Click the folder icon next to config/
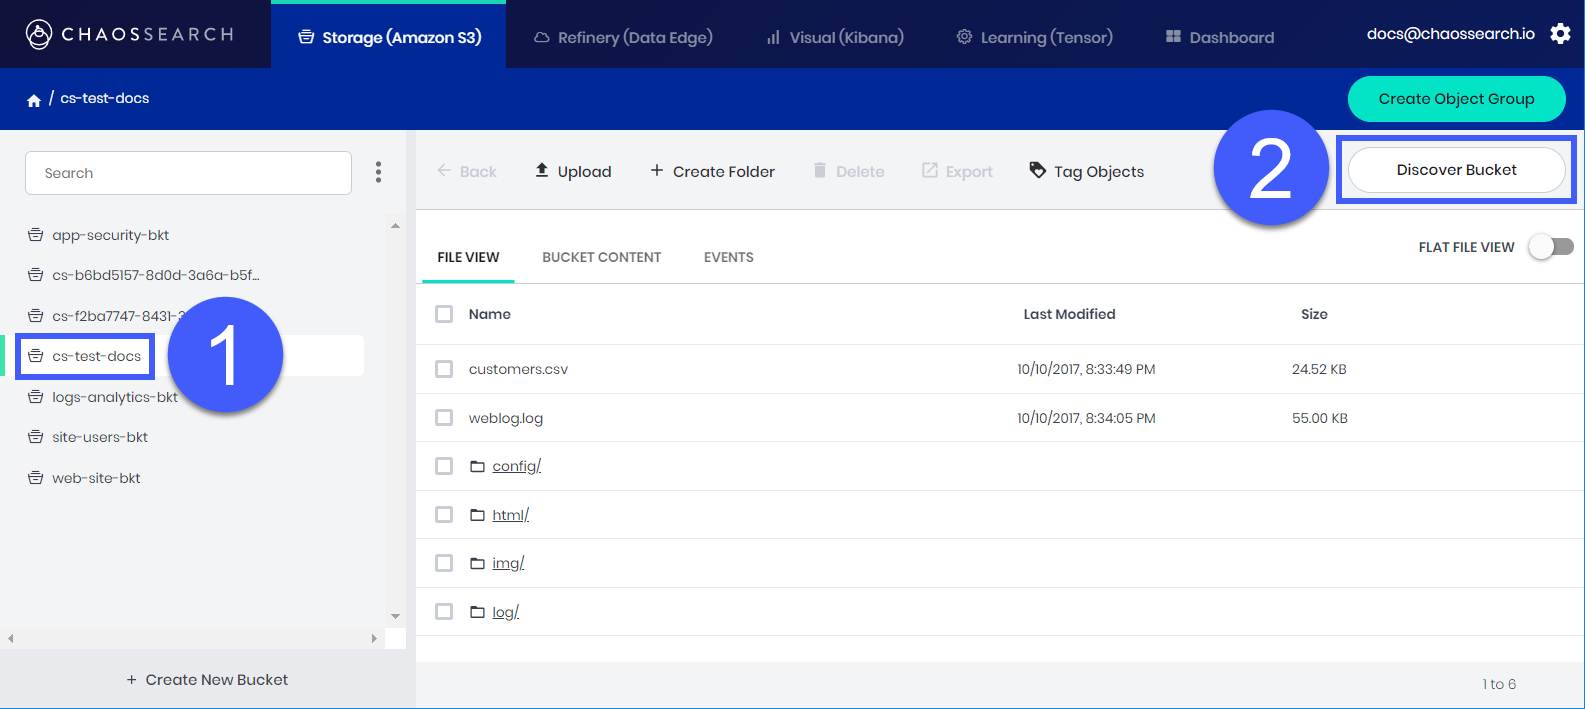 click(x=477, y=466)
